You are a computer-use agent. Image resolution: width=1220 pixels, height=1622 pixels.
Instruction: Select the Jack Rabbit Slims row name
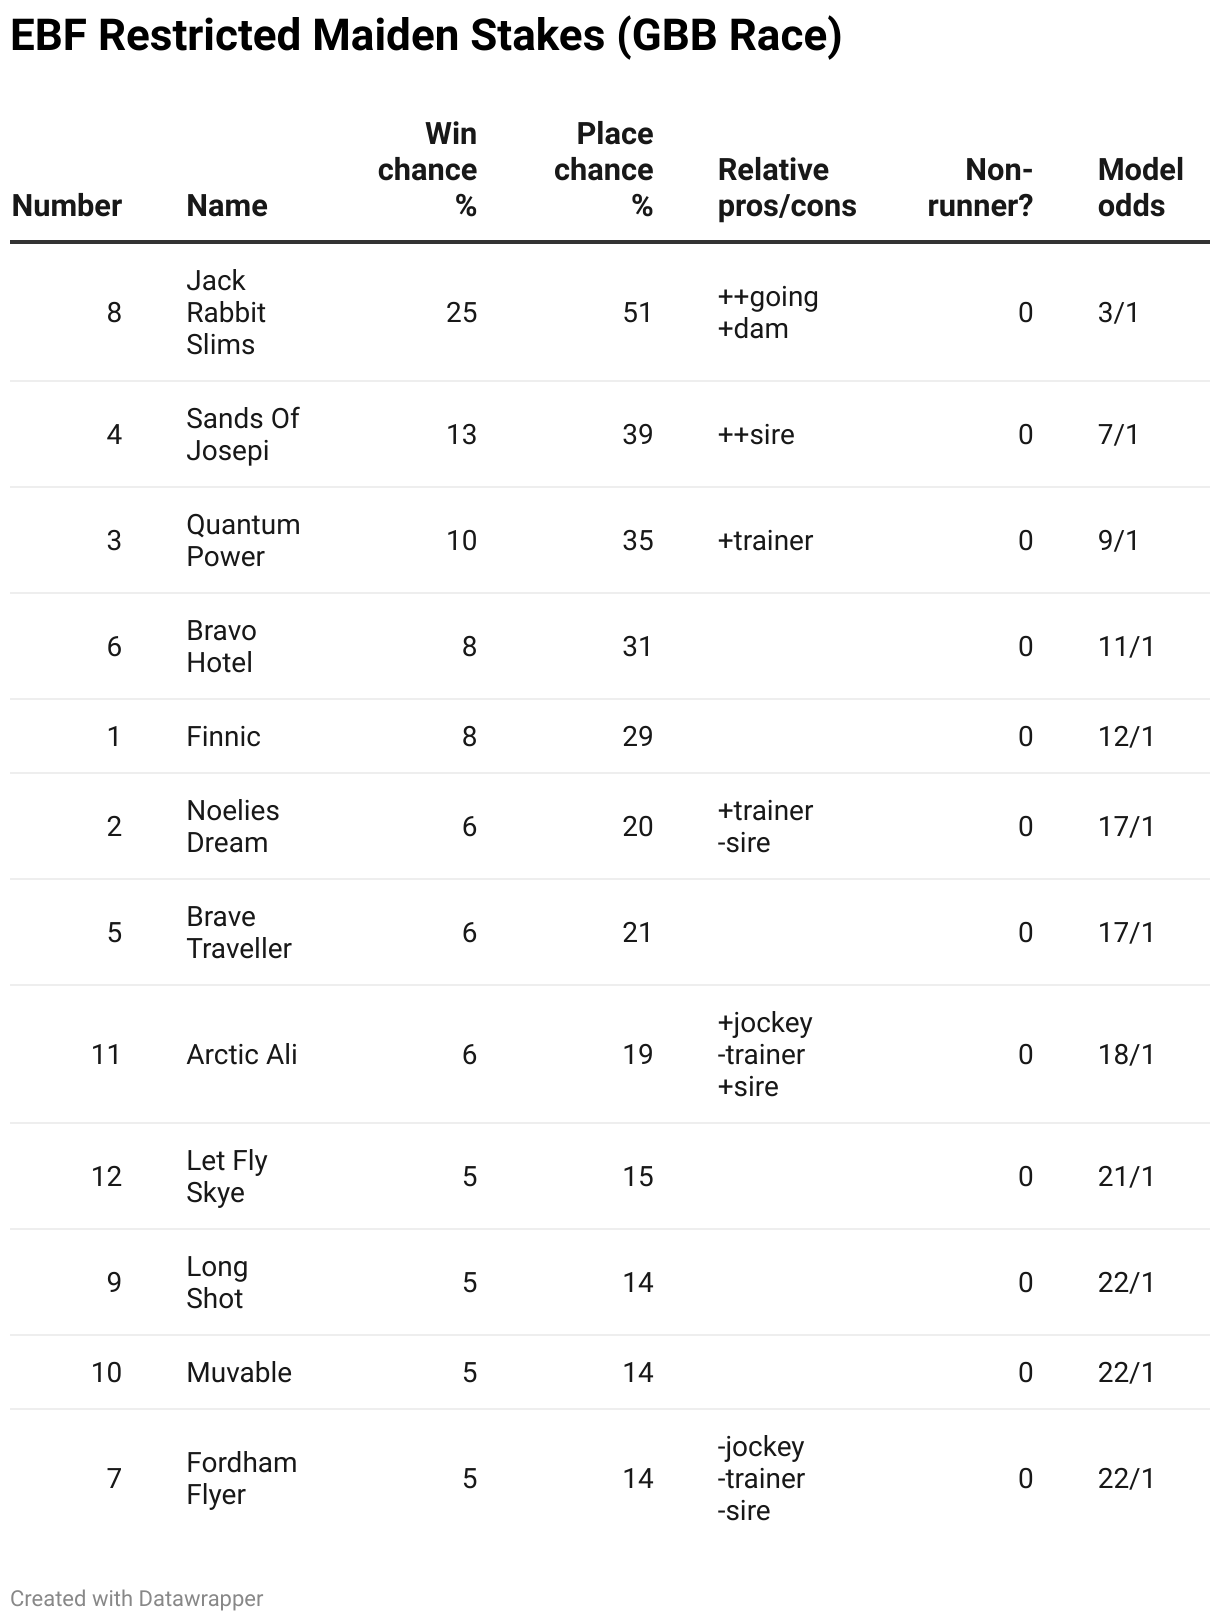coord(226,312)
